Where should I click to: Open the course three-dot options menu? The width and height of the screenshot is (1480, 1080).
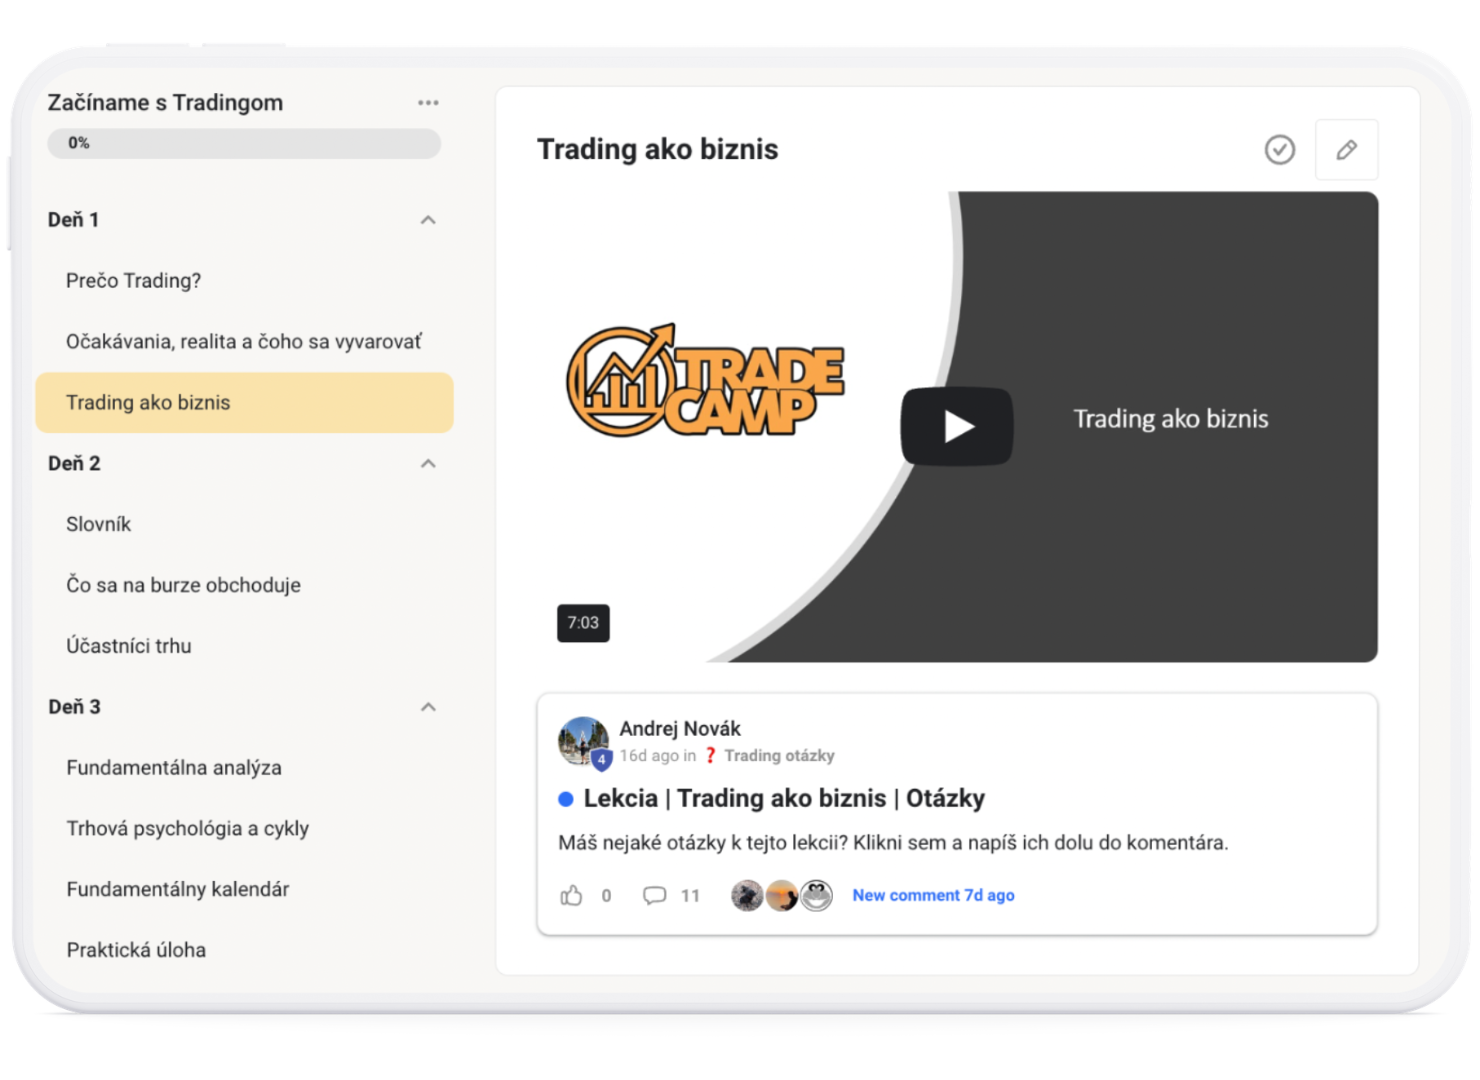tap(428, 103)
